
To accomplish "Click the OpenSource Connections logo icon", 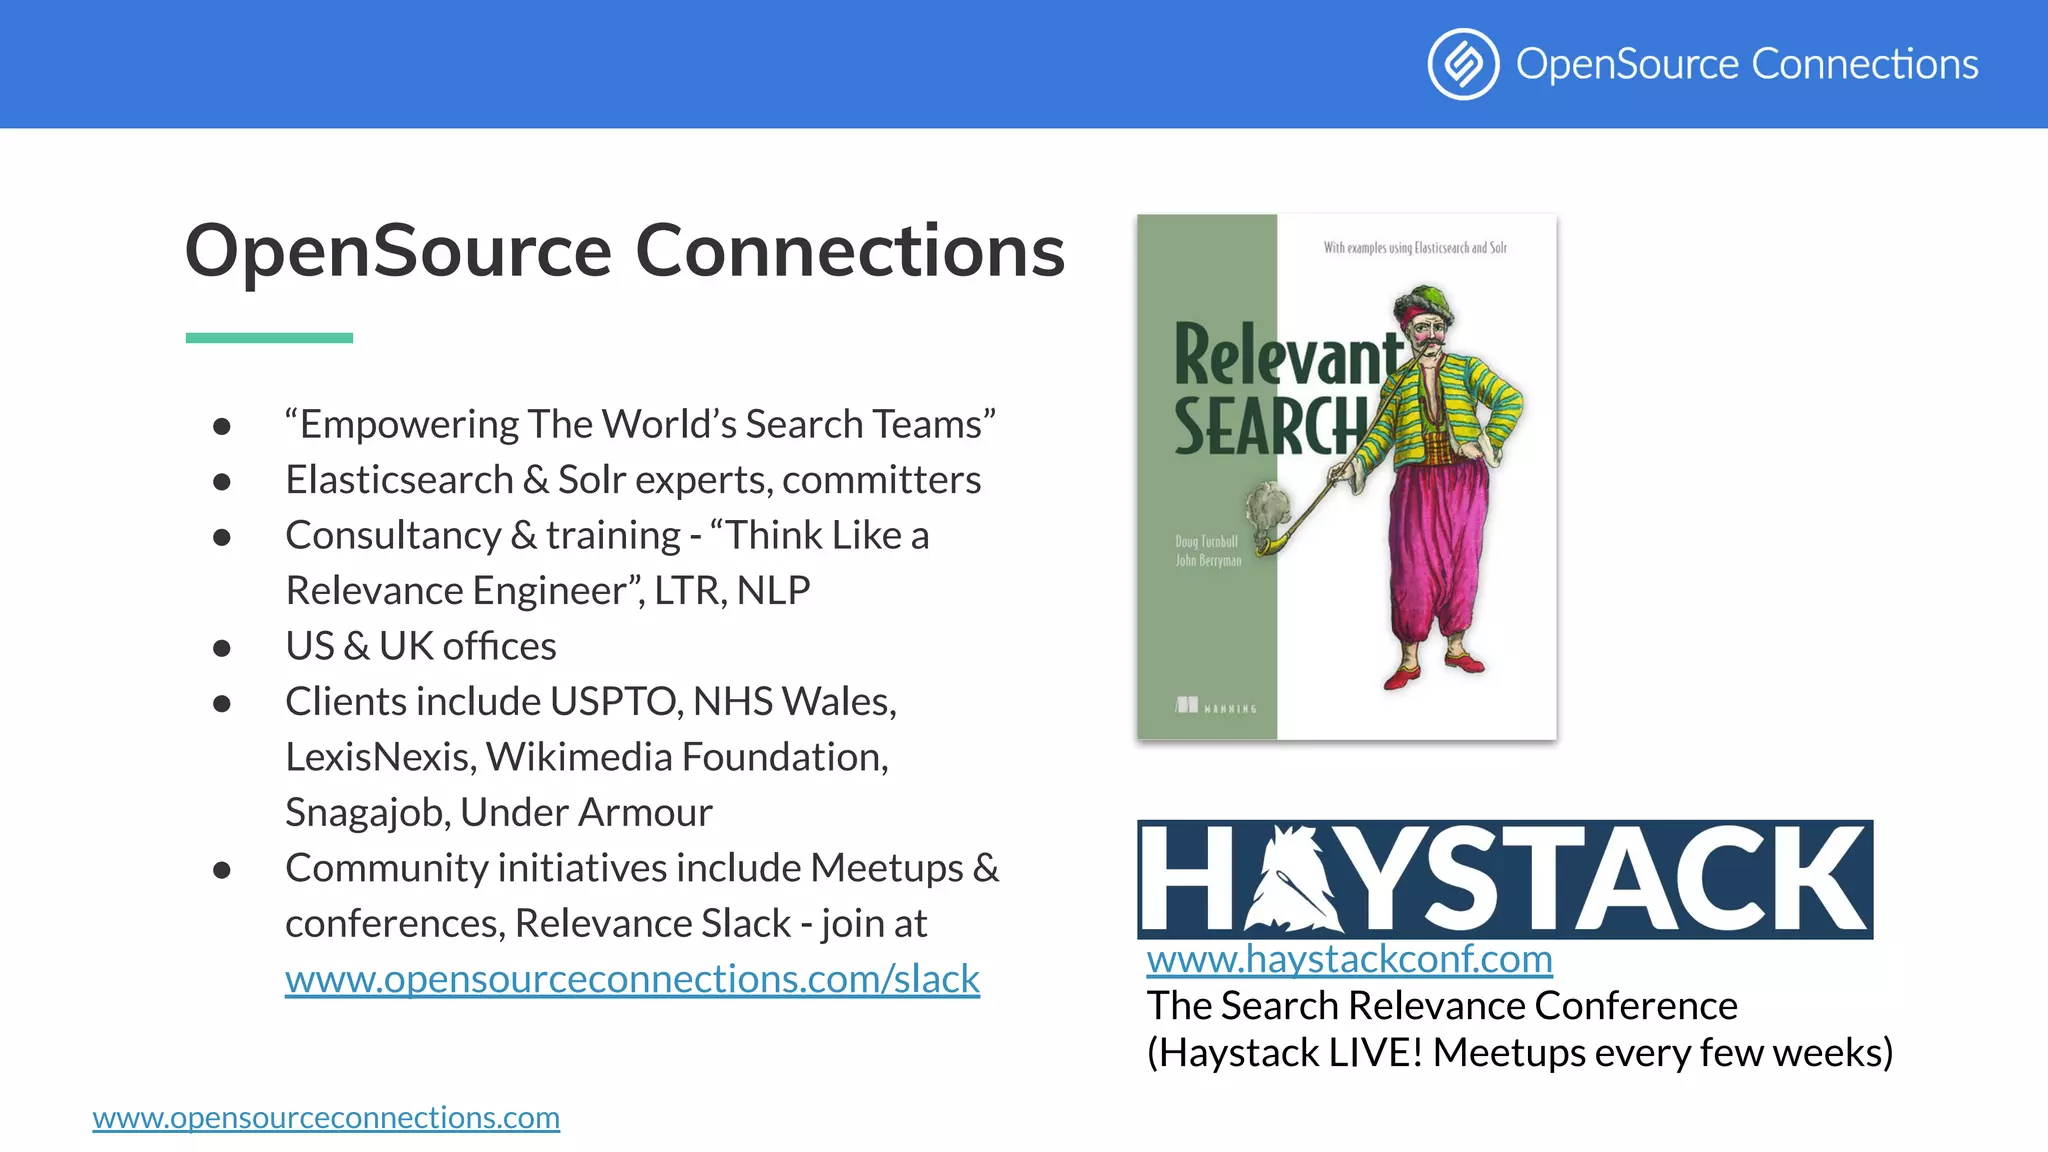I will pyautogui.click(x=1463, y=64).
